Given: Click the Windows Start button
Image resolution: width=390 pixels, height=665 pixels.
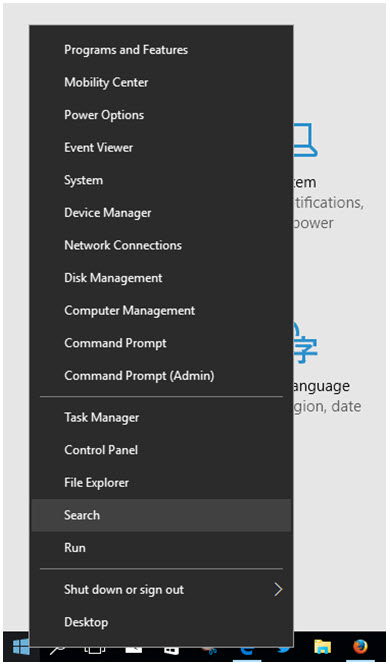Looking at the screenshot, I should 21,647.
